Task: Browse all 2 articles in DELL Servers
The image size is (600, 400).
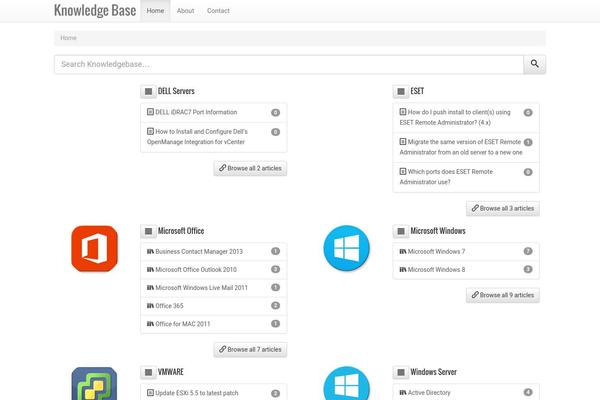Action: point(250,168)
